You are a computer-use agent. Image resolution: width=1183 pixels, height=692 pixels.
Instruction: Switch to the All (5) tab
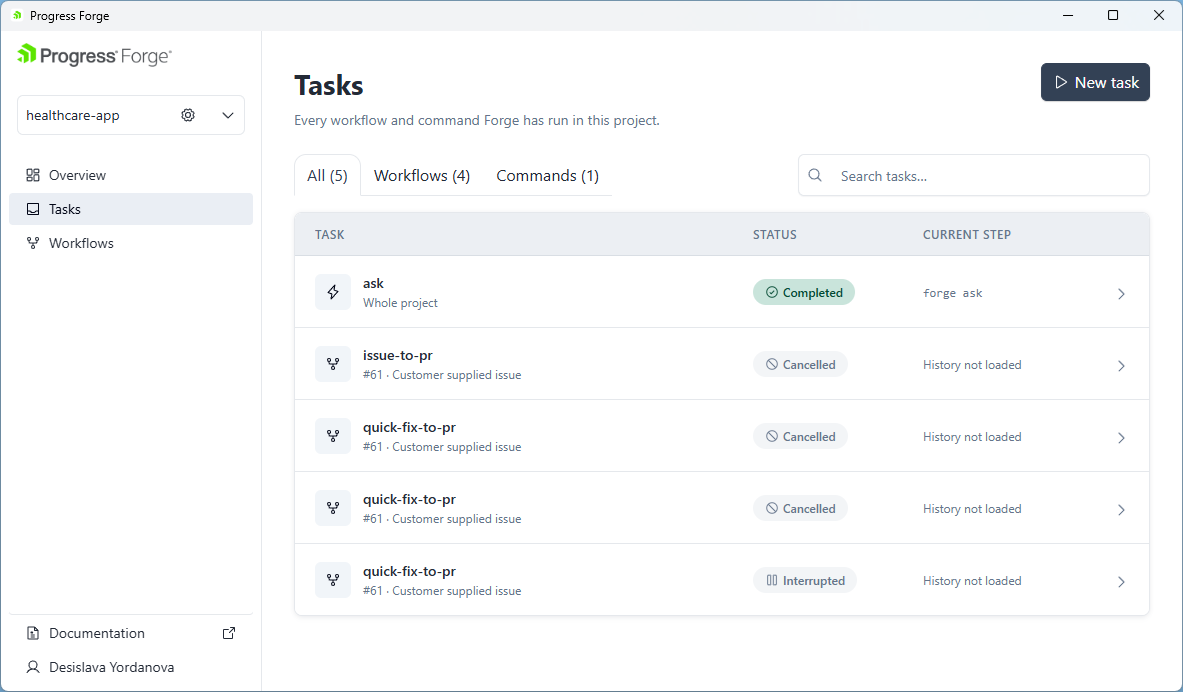click(x=327, y=176)
